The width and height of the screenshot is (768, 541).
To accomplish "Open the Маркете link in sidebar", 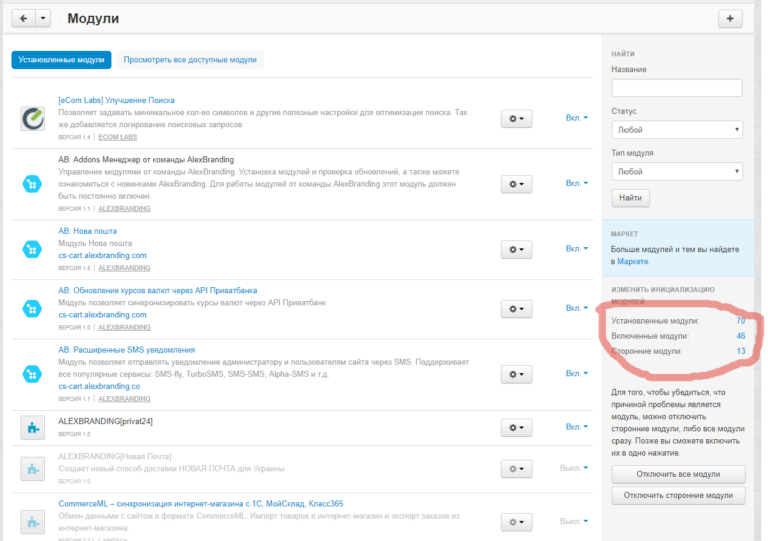I will coord(633,261).
